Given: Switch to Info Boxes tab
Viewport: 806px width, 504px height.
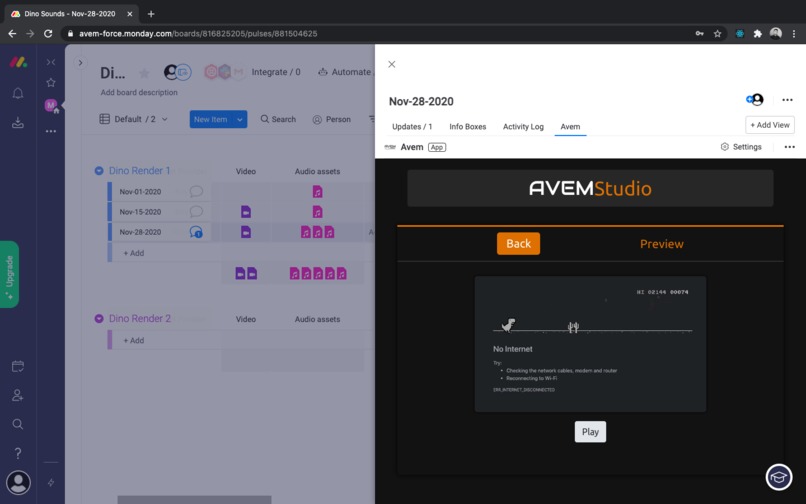Looking at the screenshot, I should click(467, 127).
